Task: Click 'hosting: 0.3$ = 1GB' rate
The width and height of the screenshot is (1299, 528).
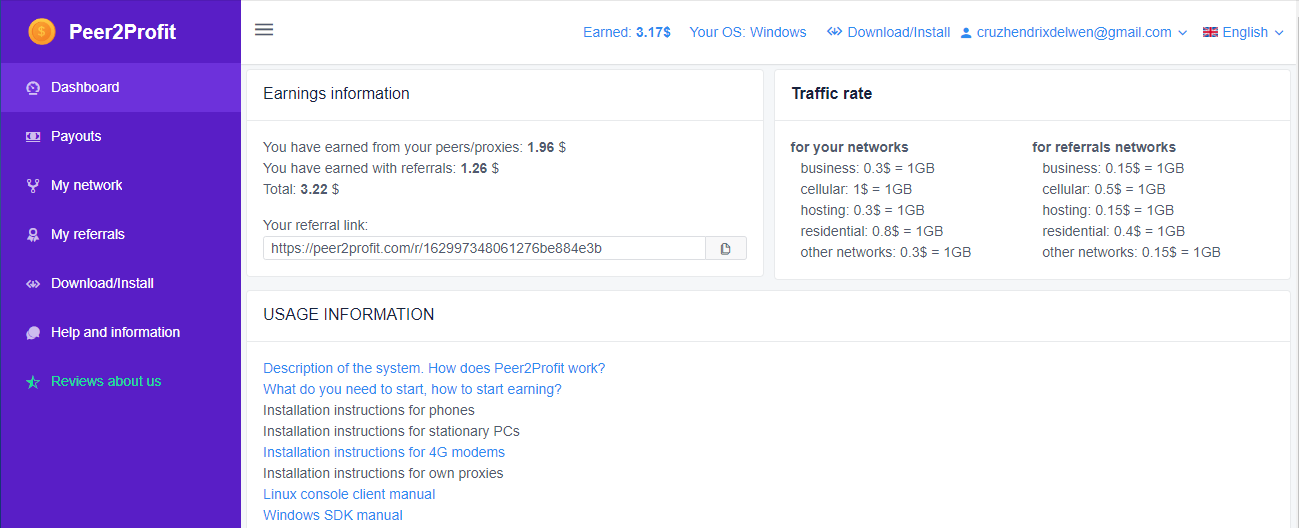Action: tap(862, 210)
